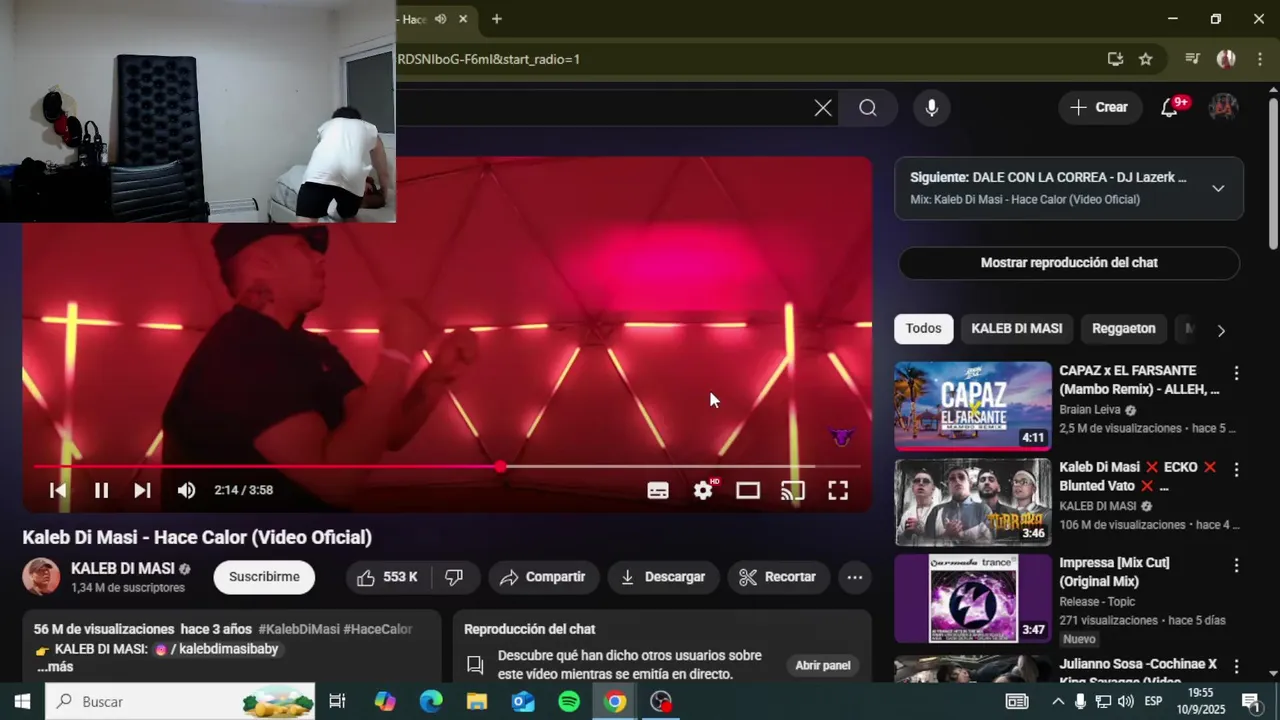Close the current Chrome tab
1280x720 pixels.
[x=463, y=19]
